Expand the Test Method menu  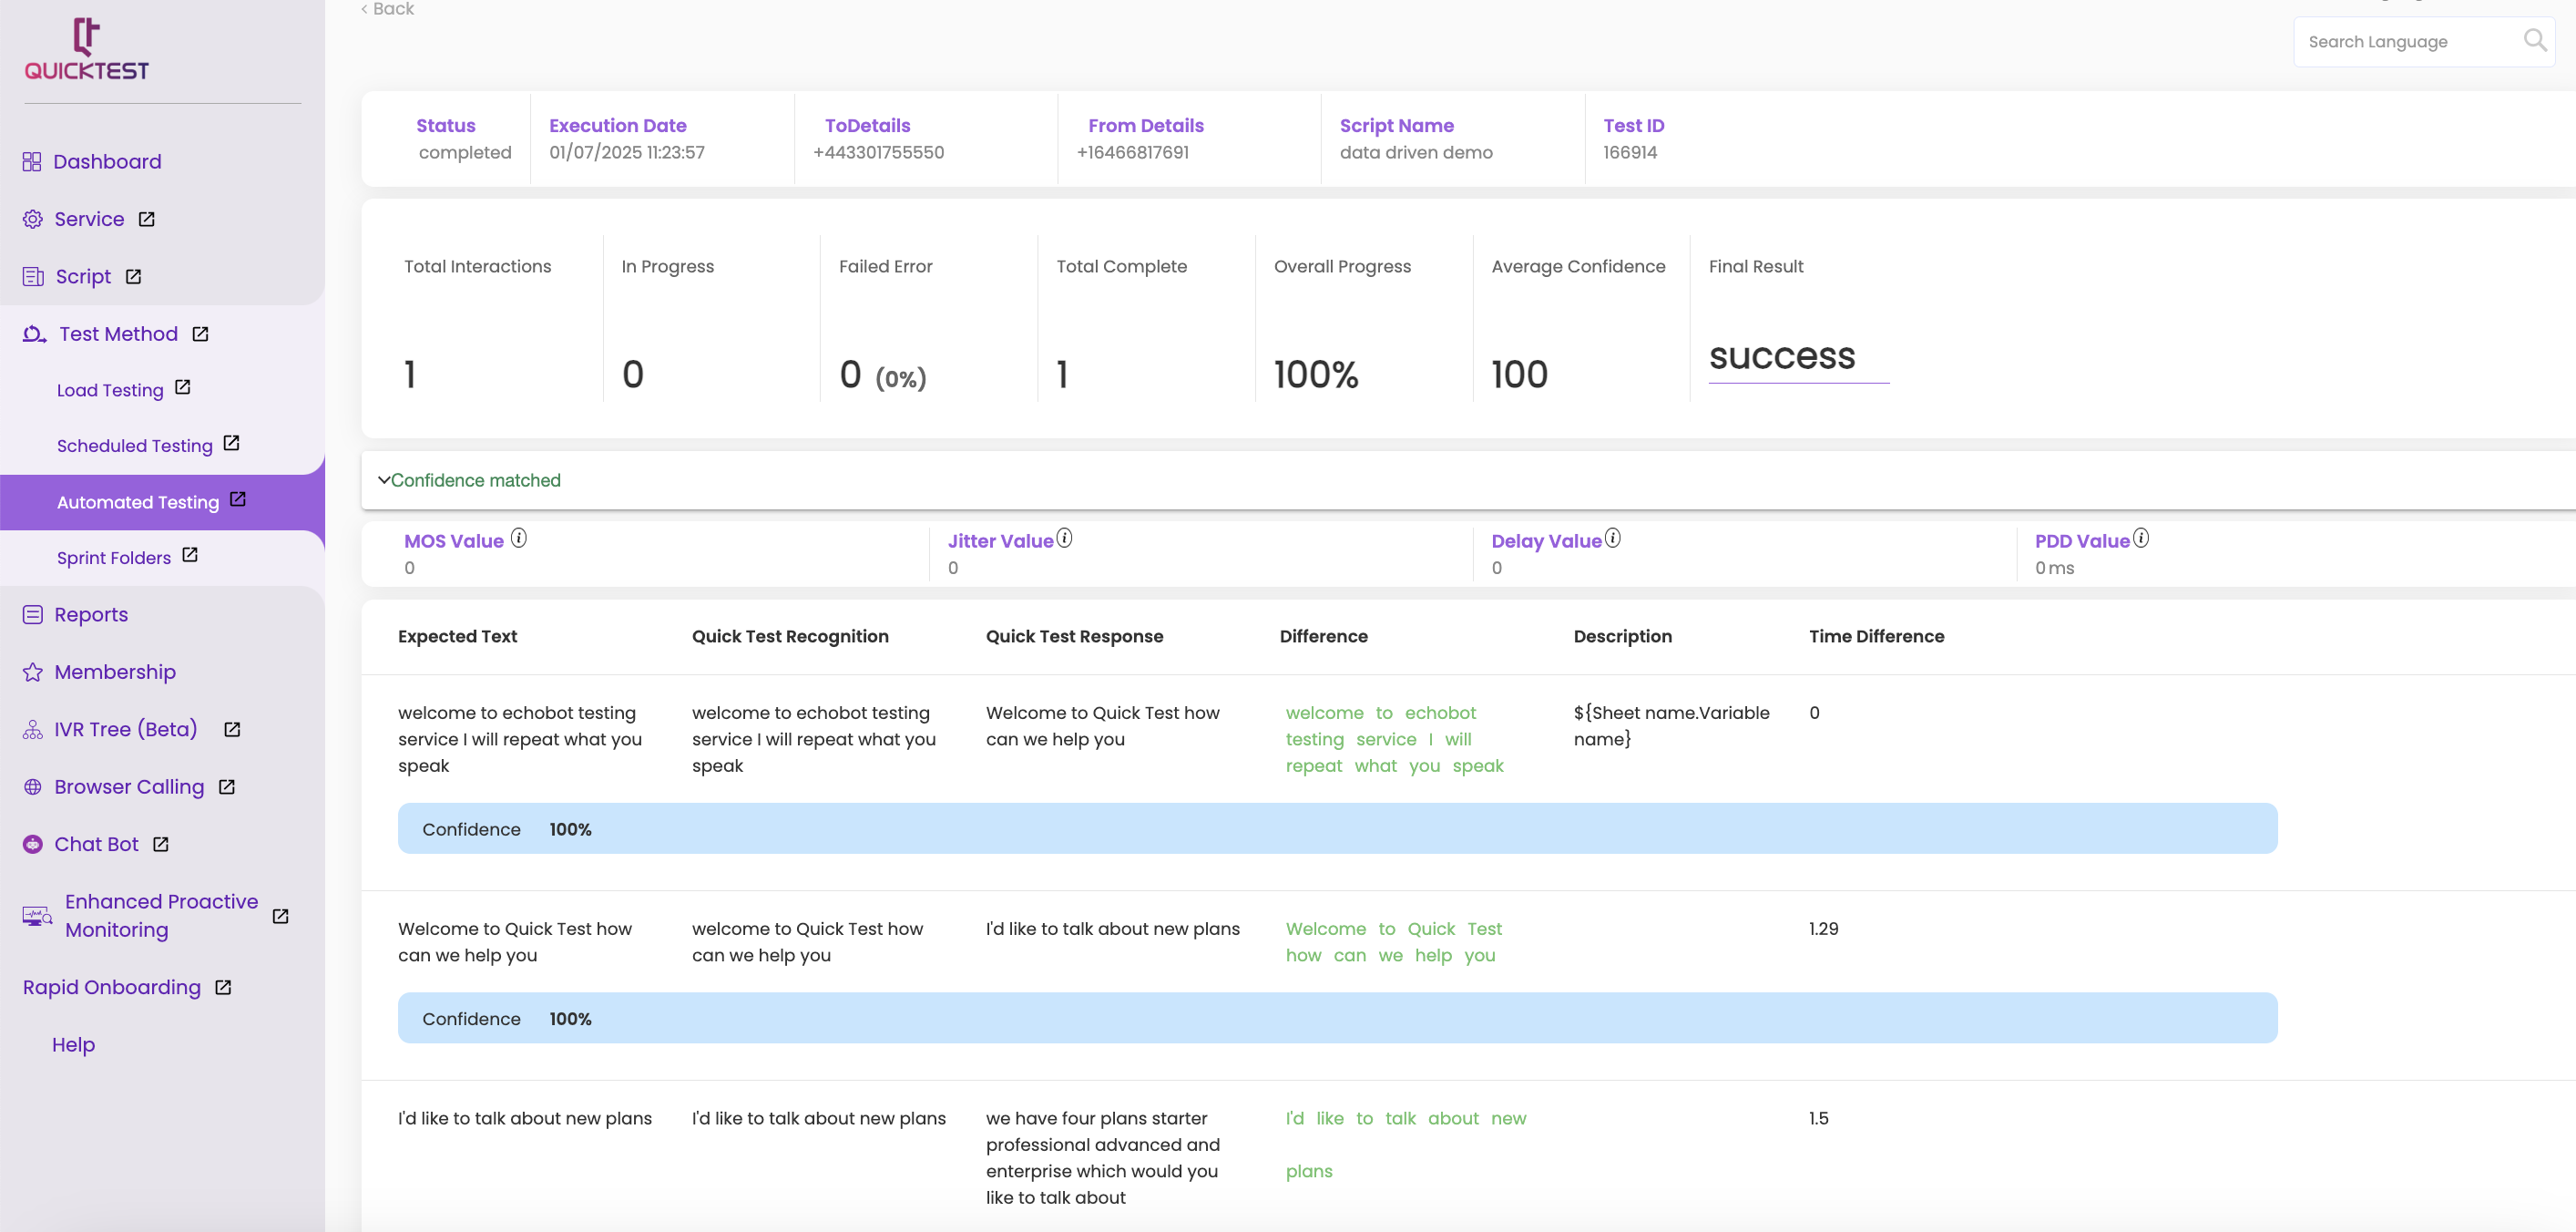118,334
